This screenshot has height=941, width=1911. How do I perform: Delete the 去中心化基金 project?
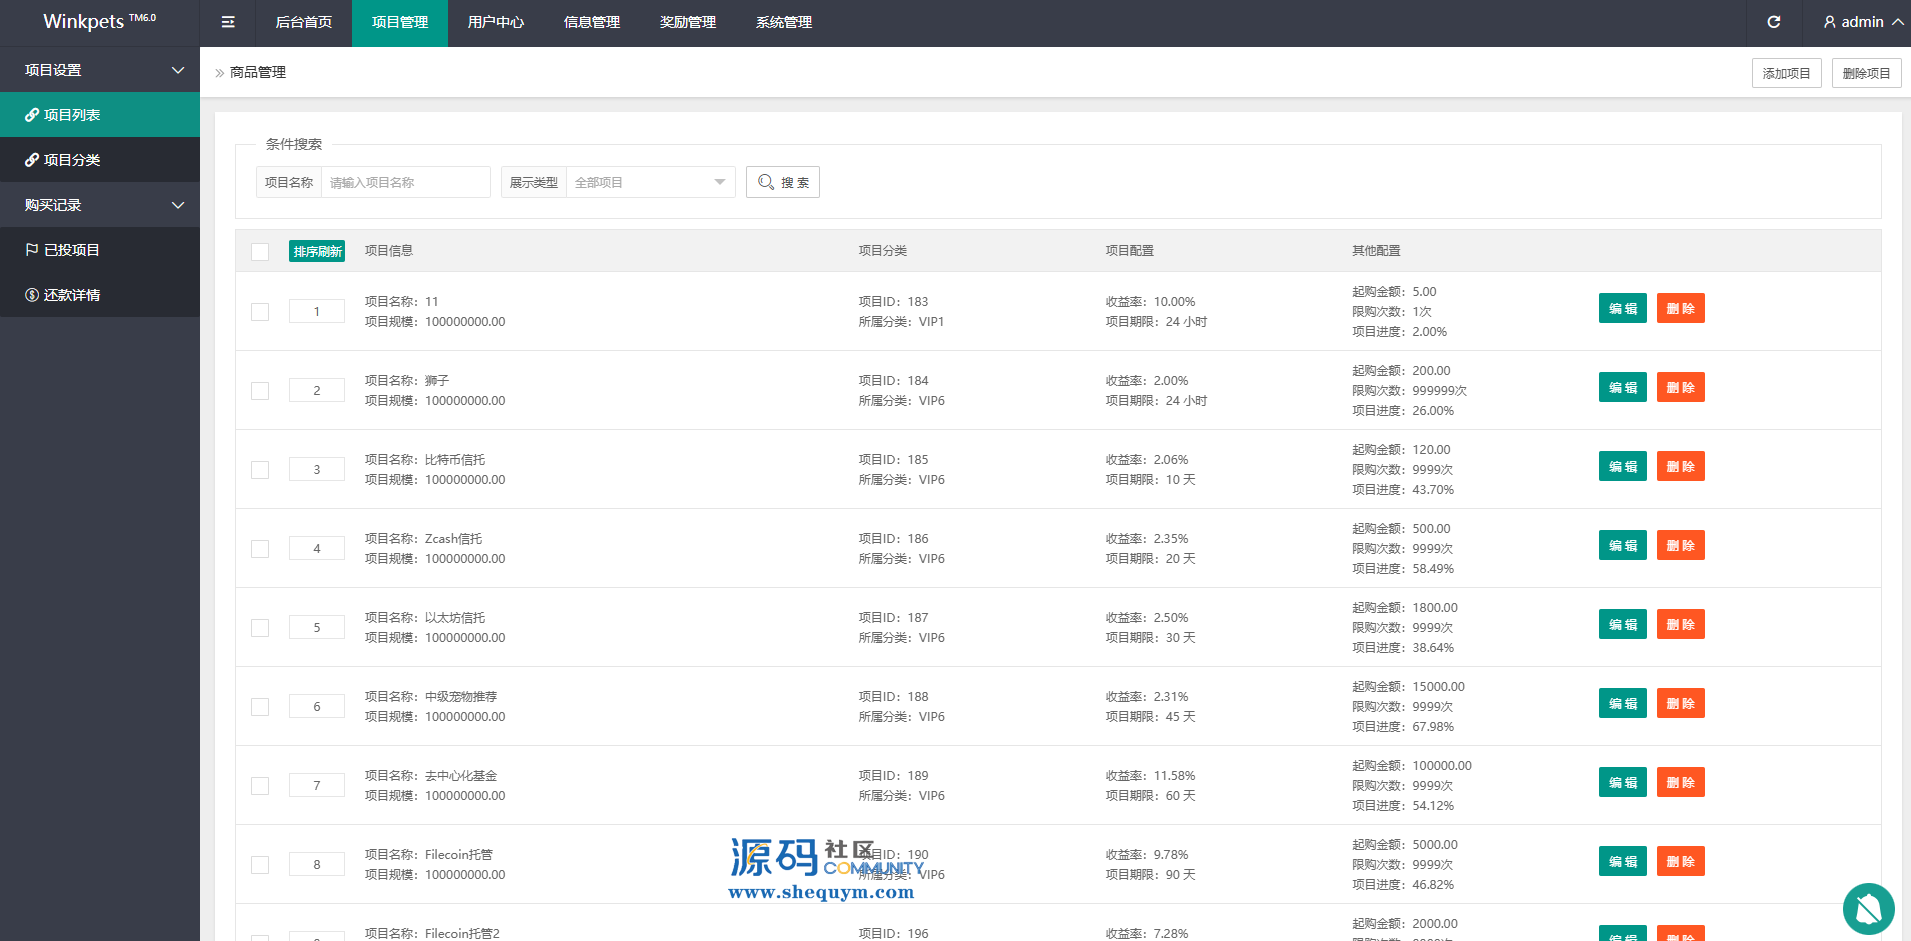pyautogui.click(x=1680, y=782)
